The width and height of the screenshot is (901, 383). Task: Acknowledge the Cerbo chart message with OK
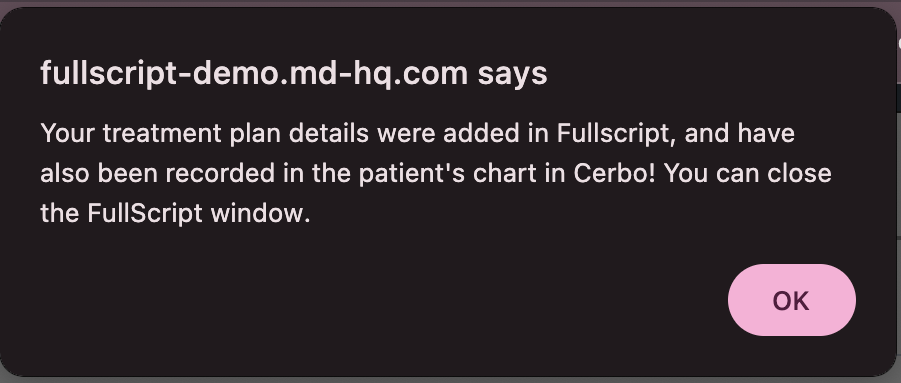click(791, 300)
